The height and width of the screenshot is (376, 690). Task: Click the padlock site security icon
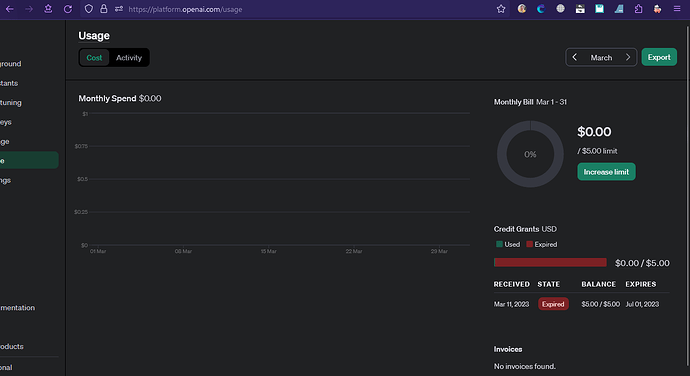(x=104, y=9)
